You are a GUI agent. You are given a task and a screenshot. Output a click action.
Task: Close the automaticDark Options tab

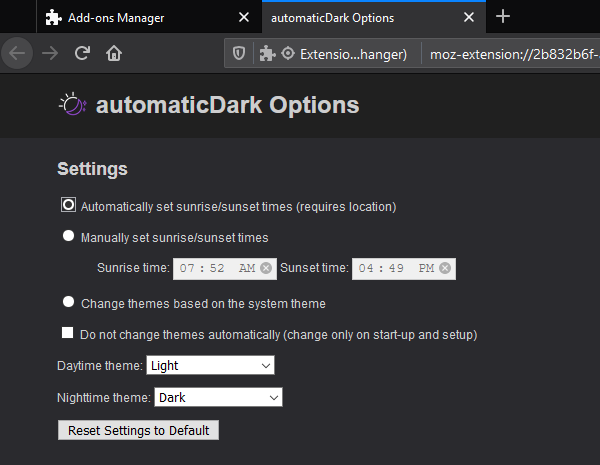point(469,17)
